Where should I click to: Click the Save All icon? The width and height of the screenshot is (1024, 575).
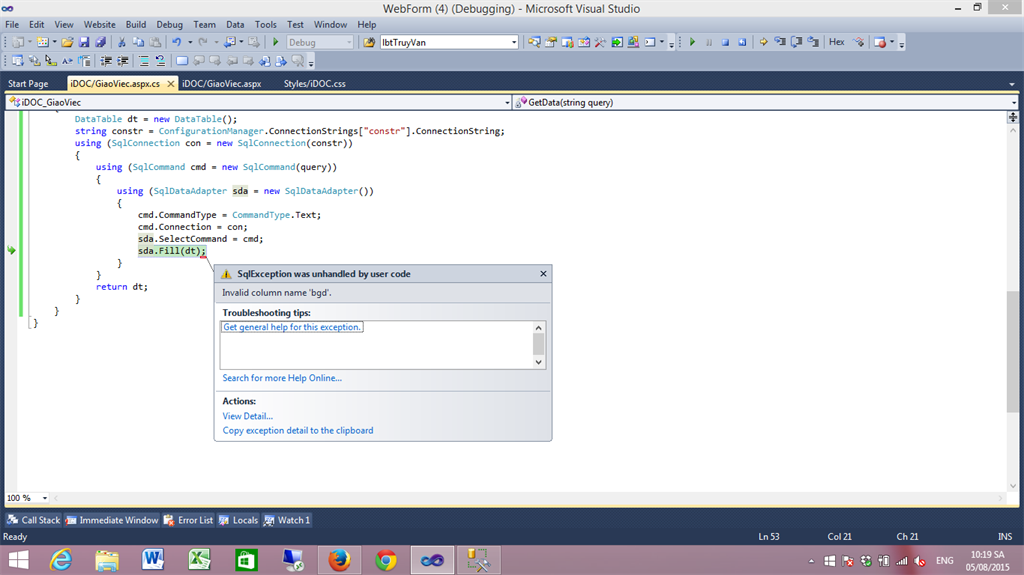pyautogui.click(x=101, y=42)
